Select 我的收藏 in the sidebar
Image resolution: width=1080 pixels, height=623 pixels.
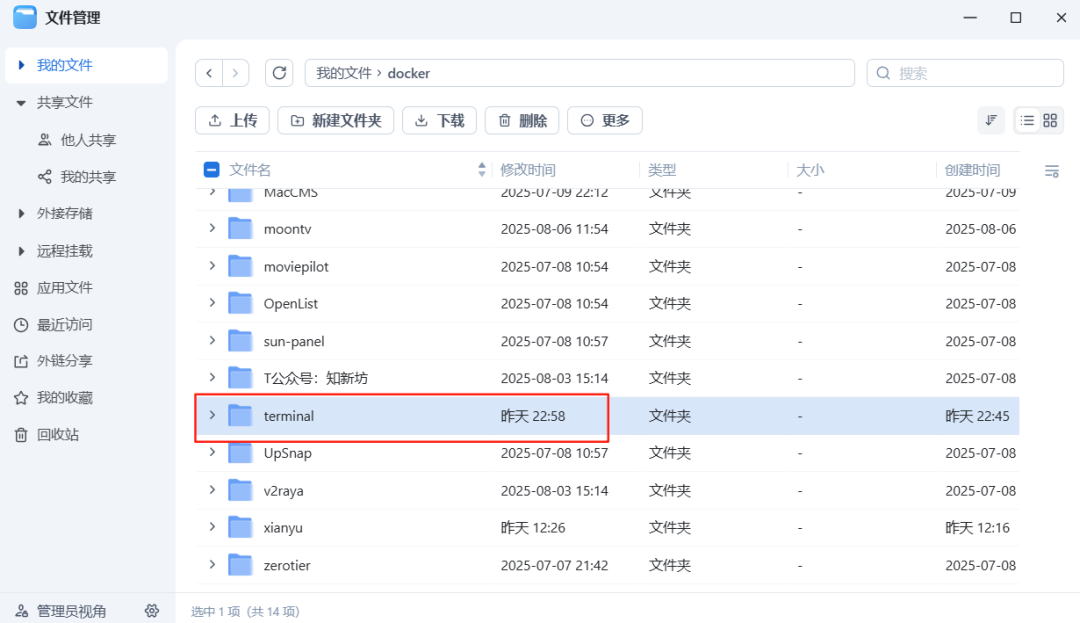pos(64,398)
